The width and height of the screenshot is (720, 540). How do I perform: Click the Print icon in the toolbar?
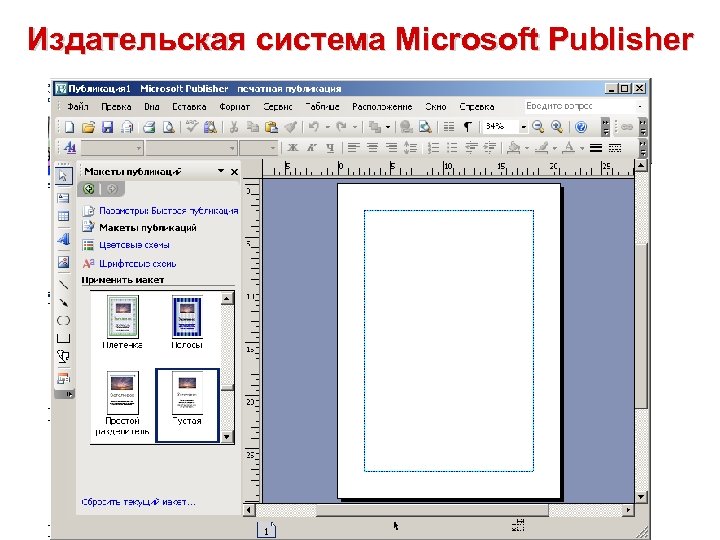pyautogui.click(x=149, y=127)
